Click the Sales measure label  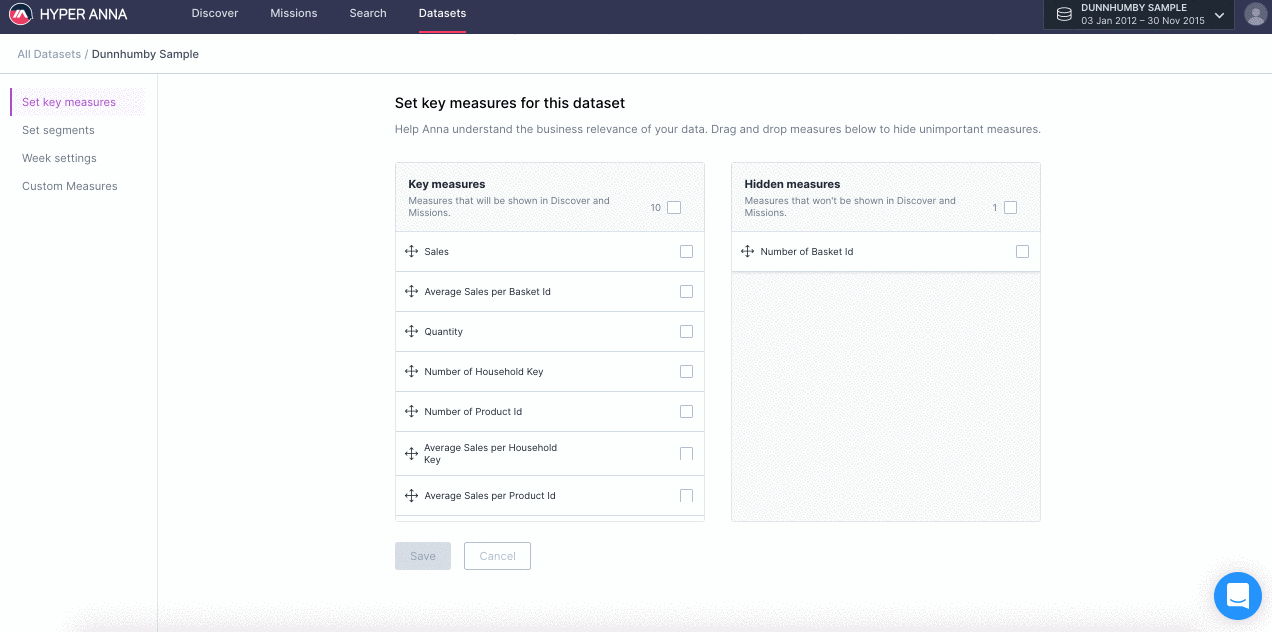[x=437, y=252]
